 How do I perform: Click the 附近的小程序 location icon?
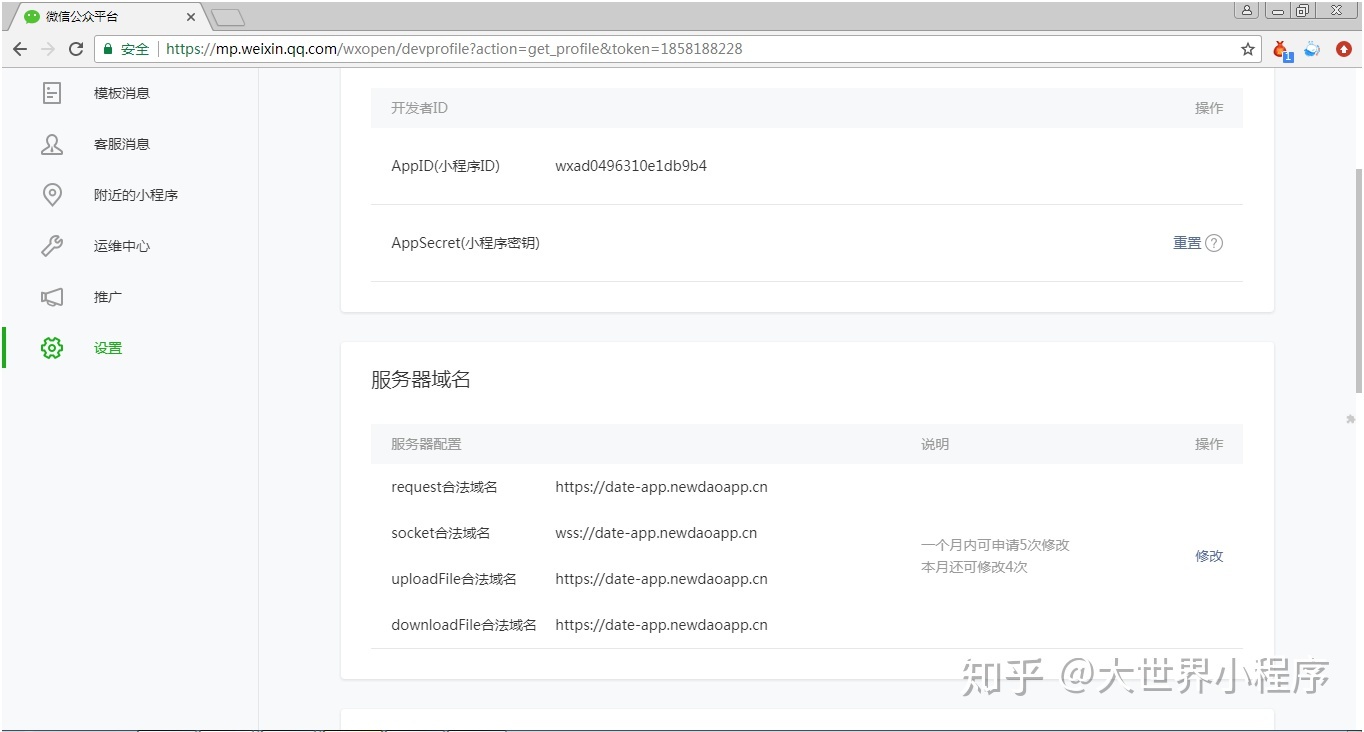(x=52, y=194)
